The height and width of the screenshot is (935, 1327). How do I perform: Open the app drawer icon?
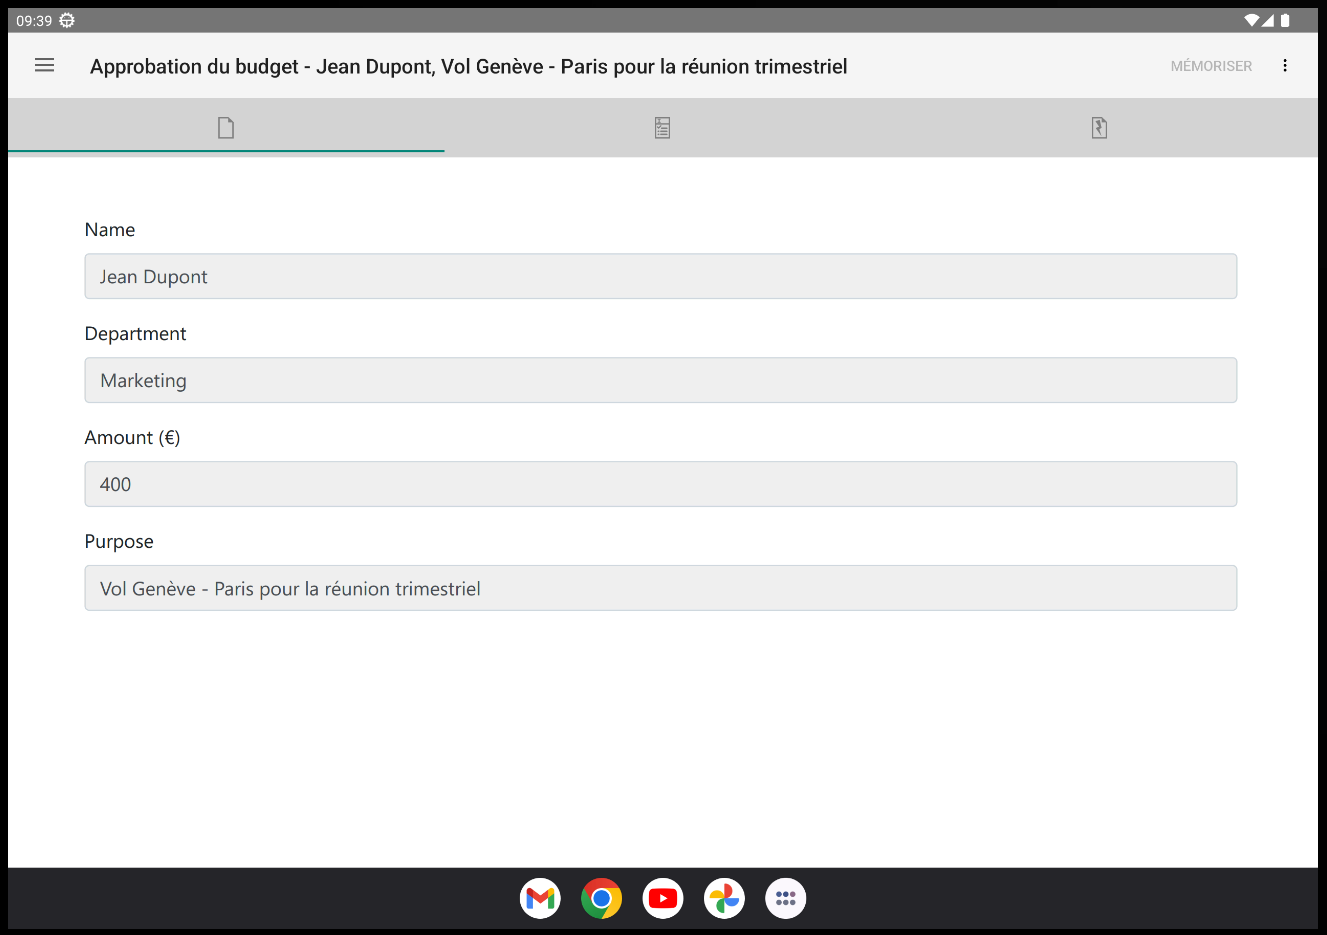pos(786,898)
